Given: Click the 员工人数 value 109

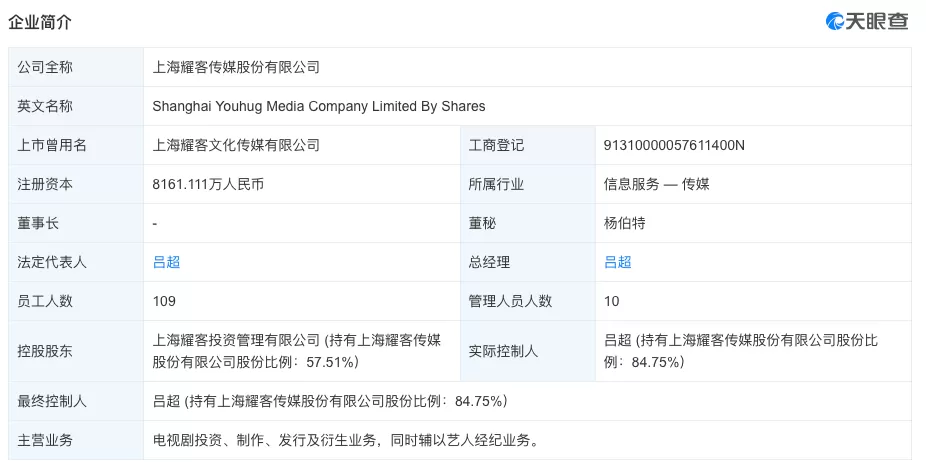Looking at the screenshot, I should pos(164,301).
